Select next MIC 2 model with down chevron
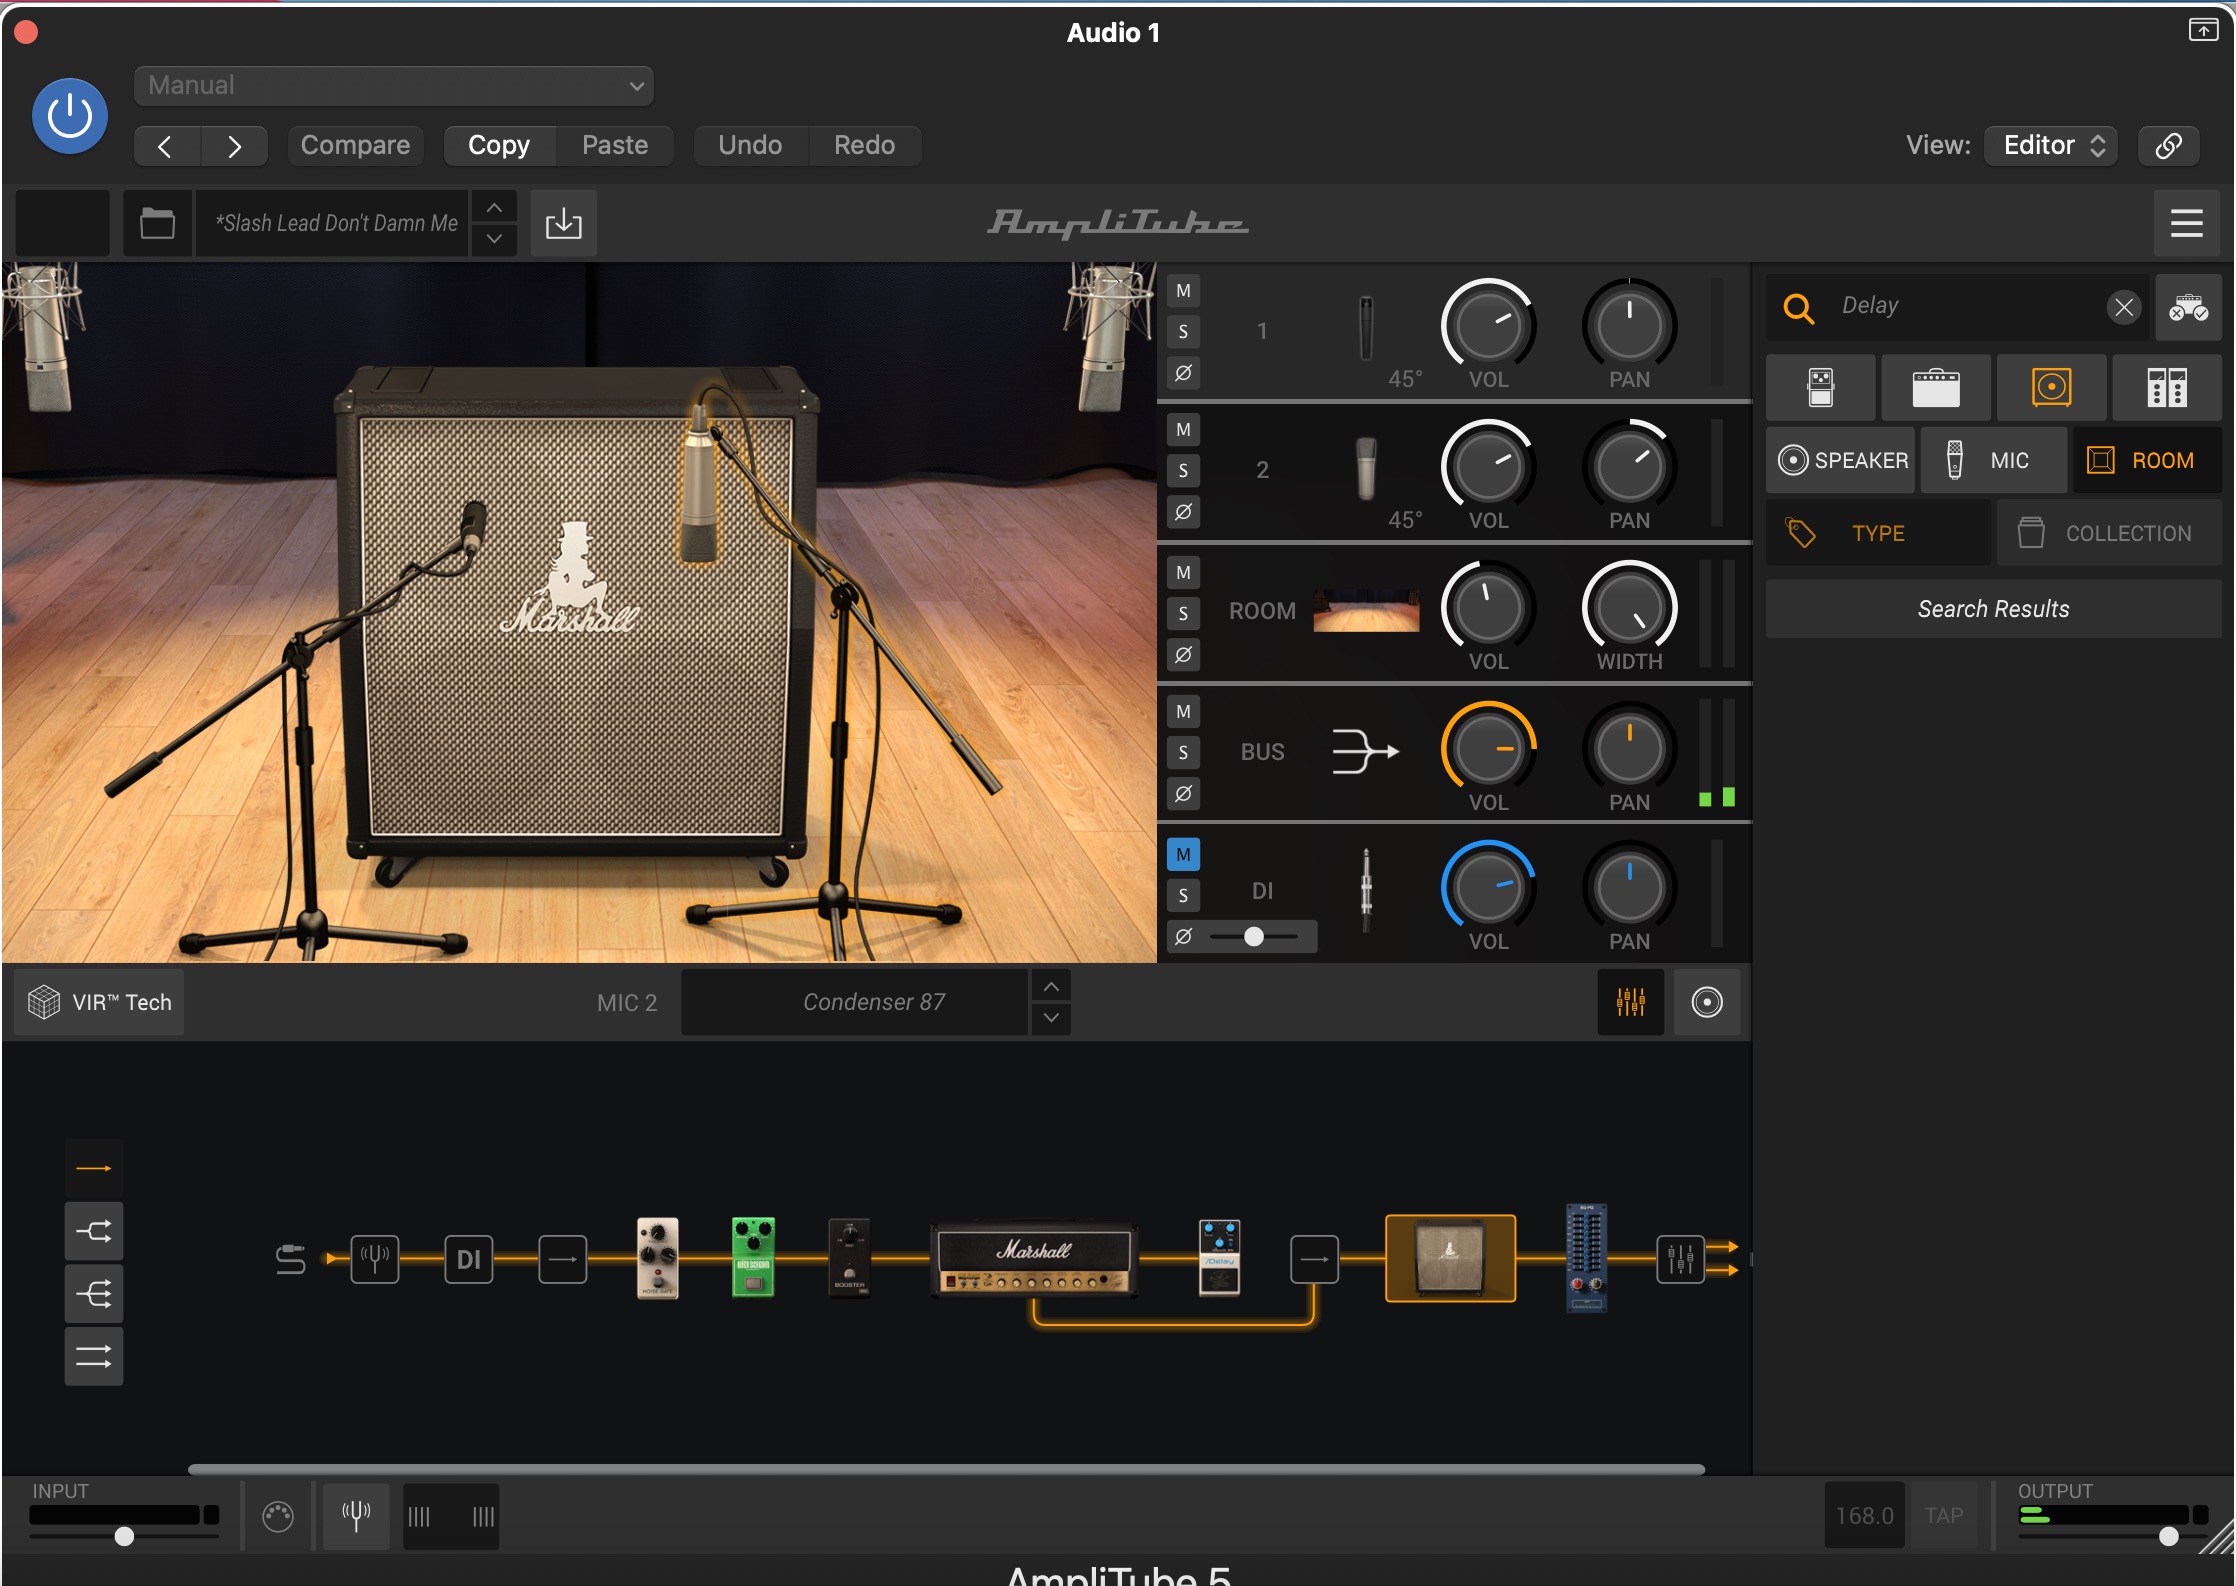This screenshot has width=2236, height=1586. (x=1051, y=1018)
